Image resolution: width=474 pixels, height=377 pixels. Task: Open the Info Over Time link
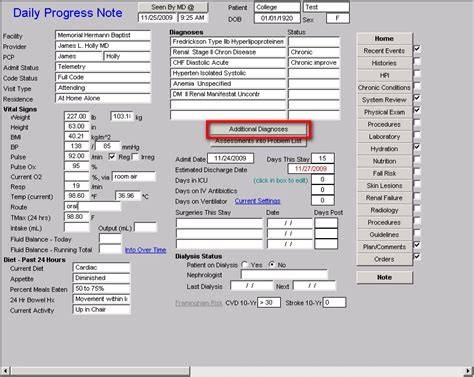coord(146,250)
